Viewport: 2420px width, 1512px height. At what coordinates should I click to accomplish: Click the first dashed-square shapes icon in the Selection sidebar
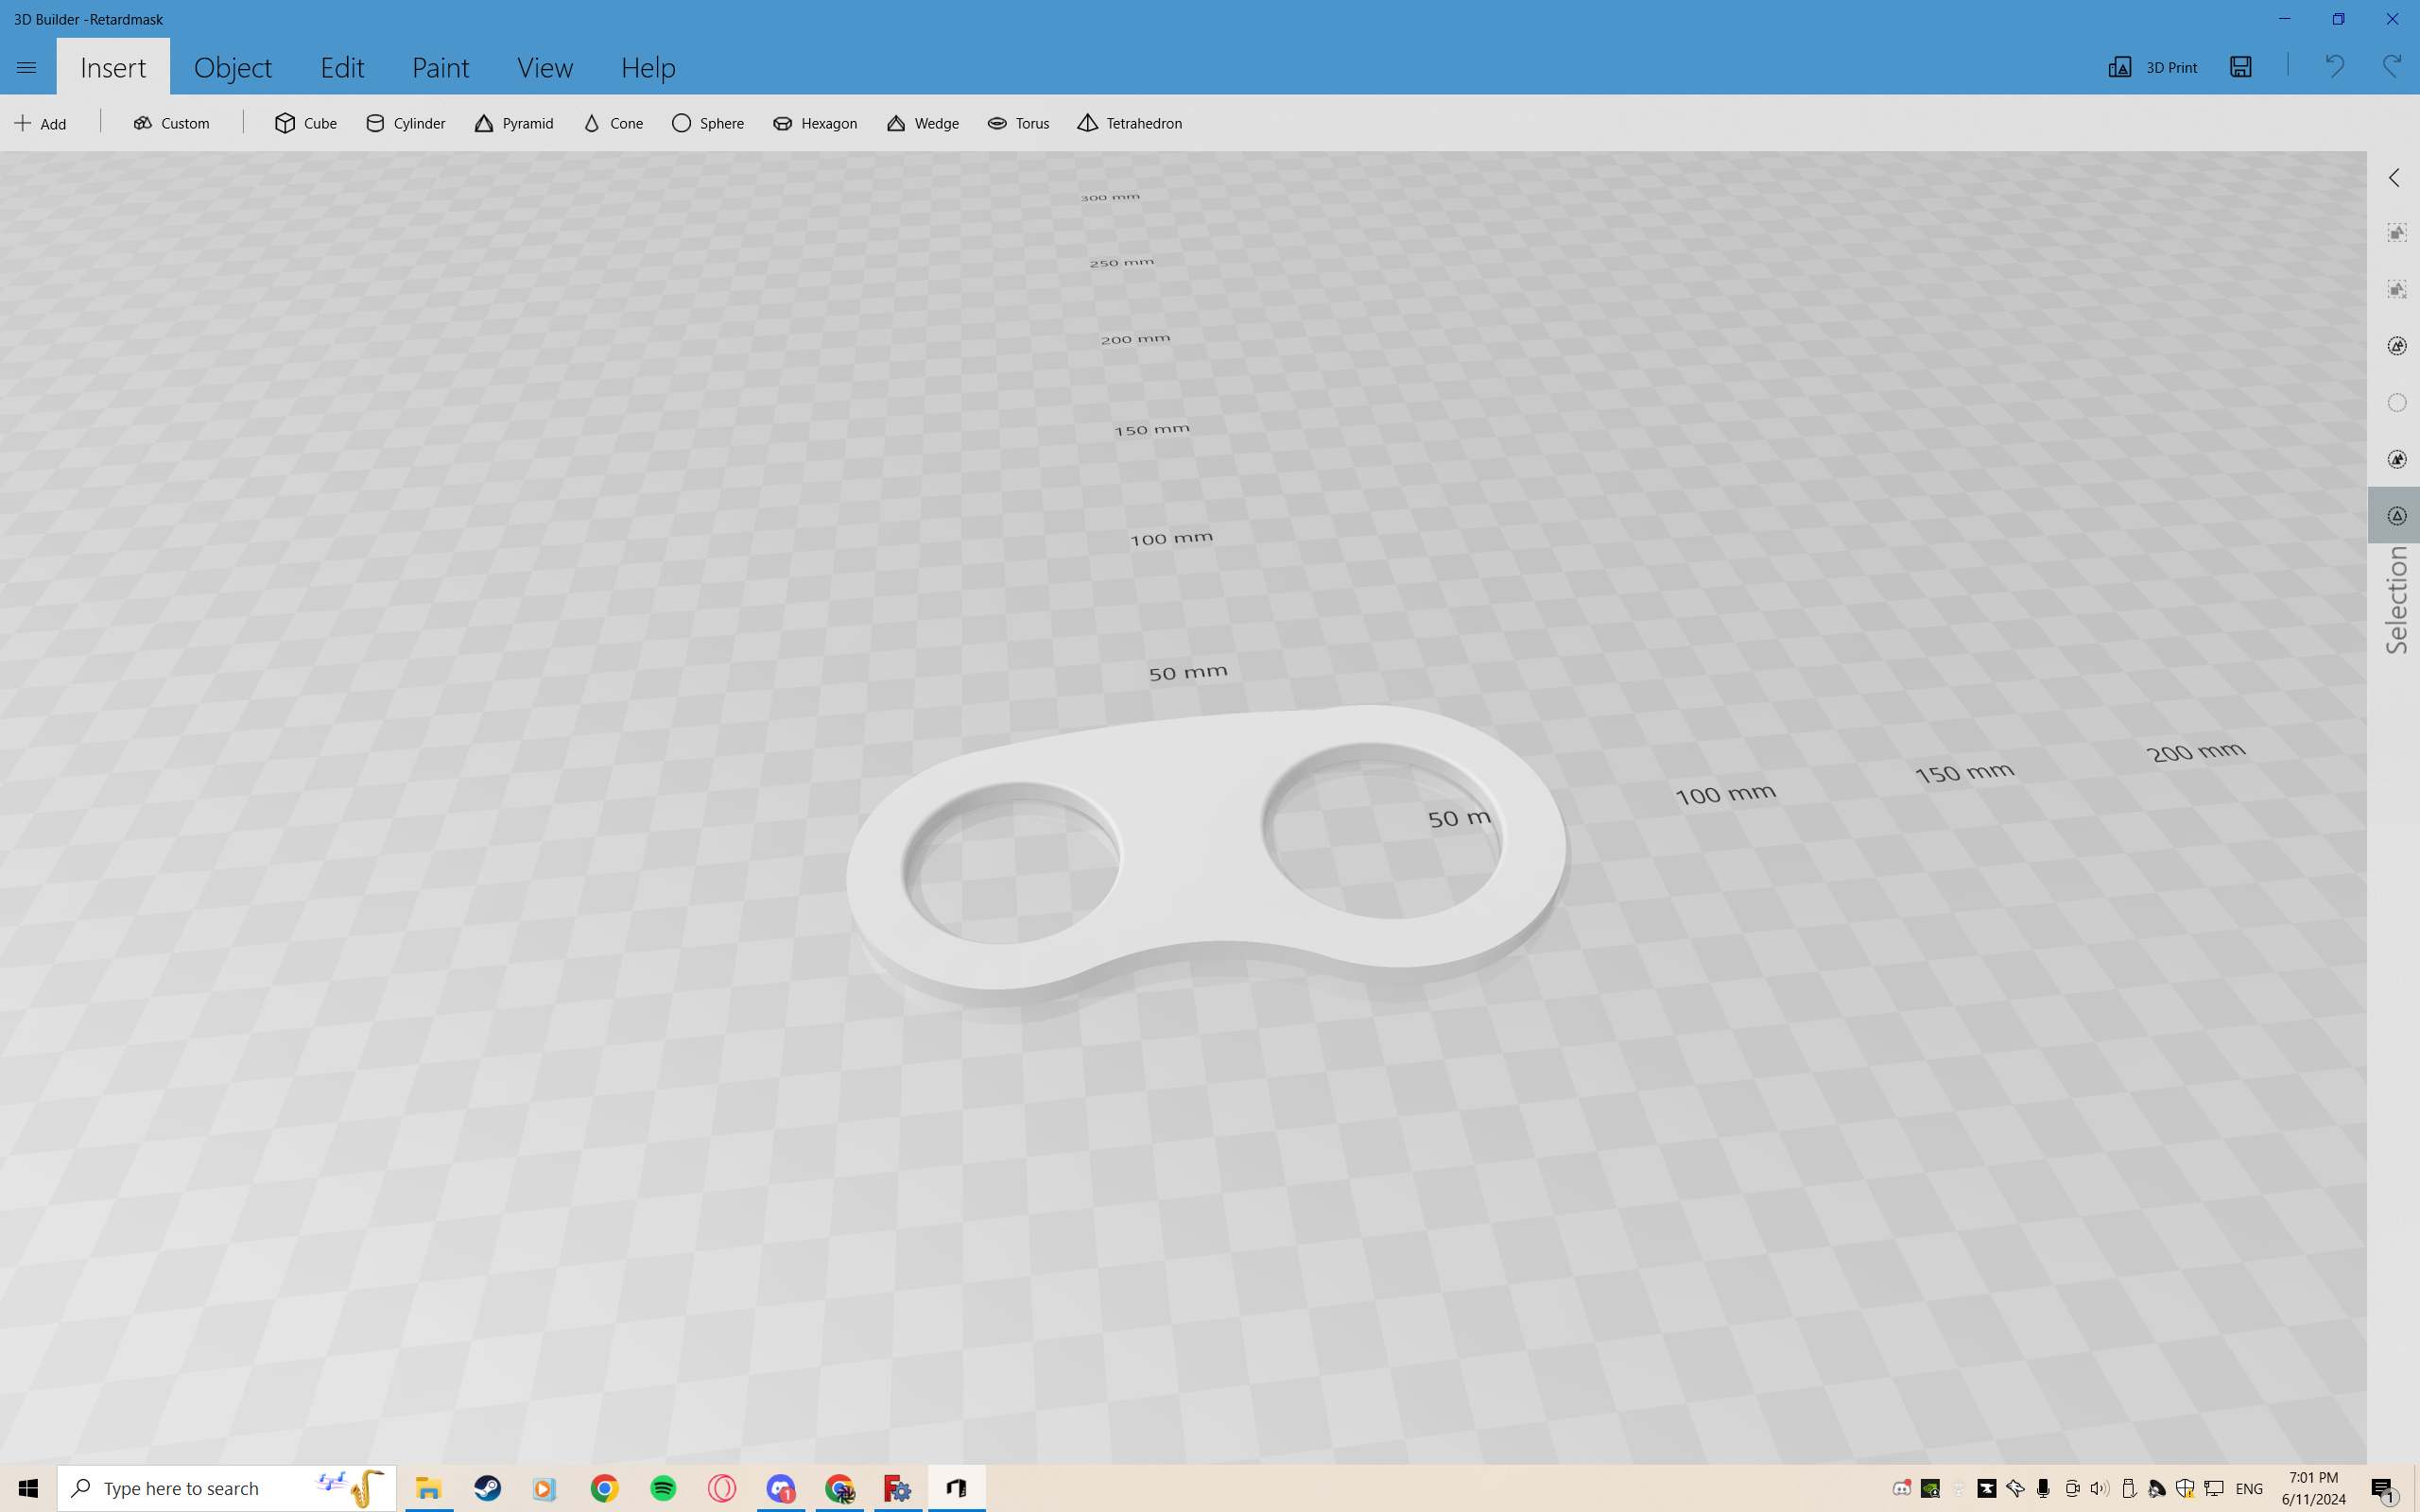click(2397, 233)
